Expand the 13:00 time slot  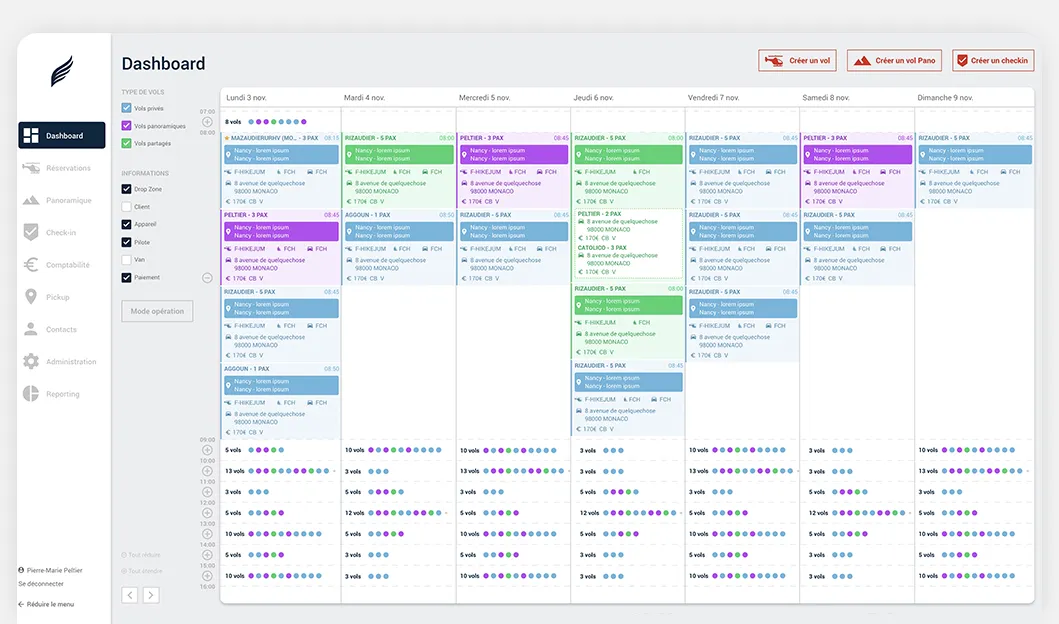(x=207, y=534)
